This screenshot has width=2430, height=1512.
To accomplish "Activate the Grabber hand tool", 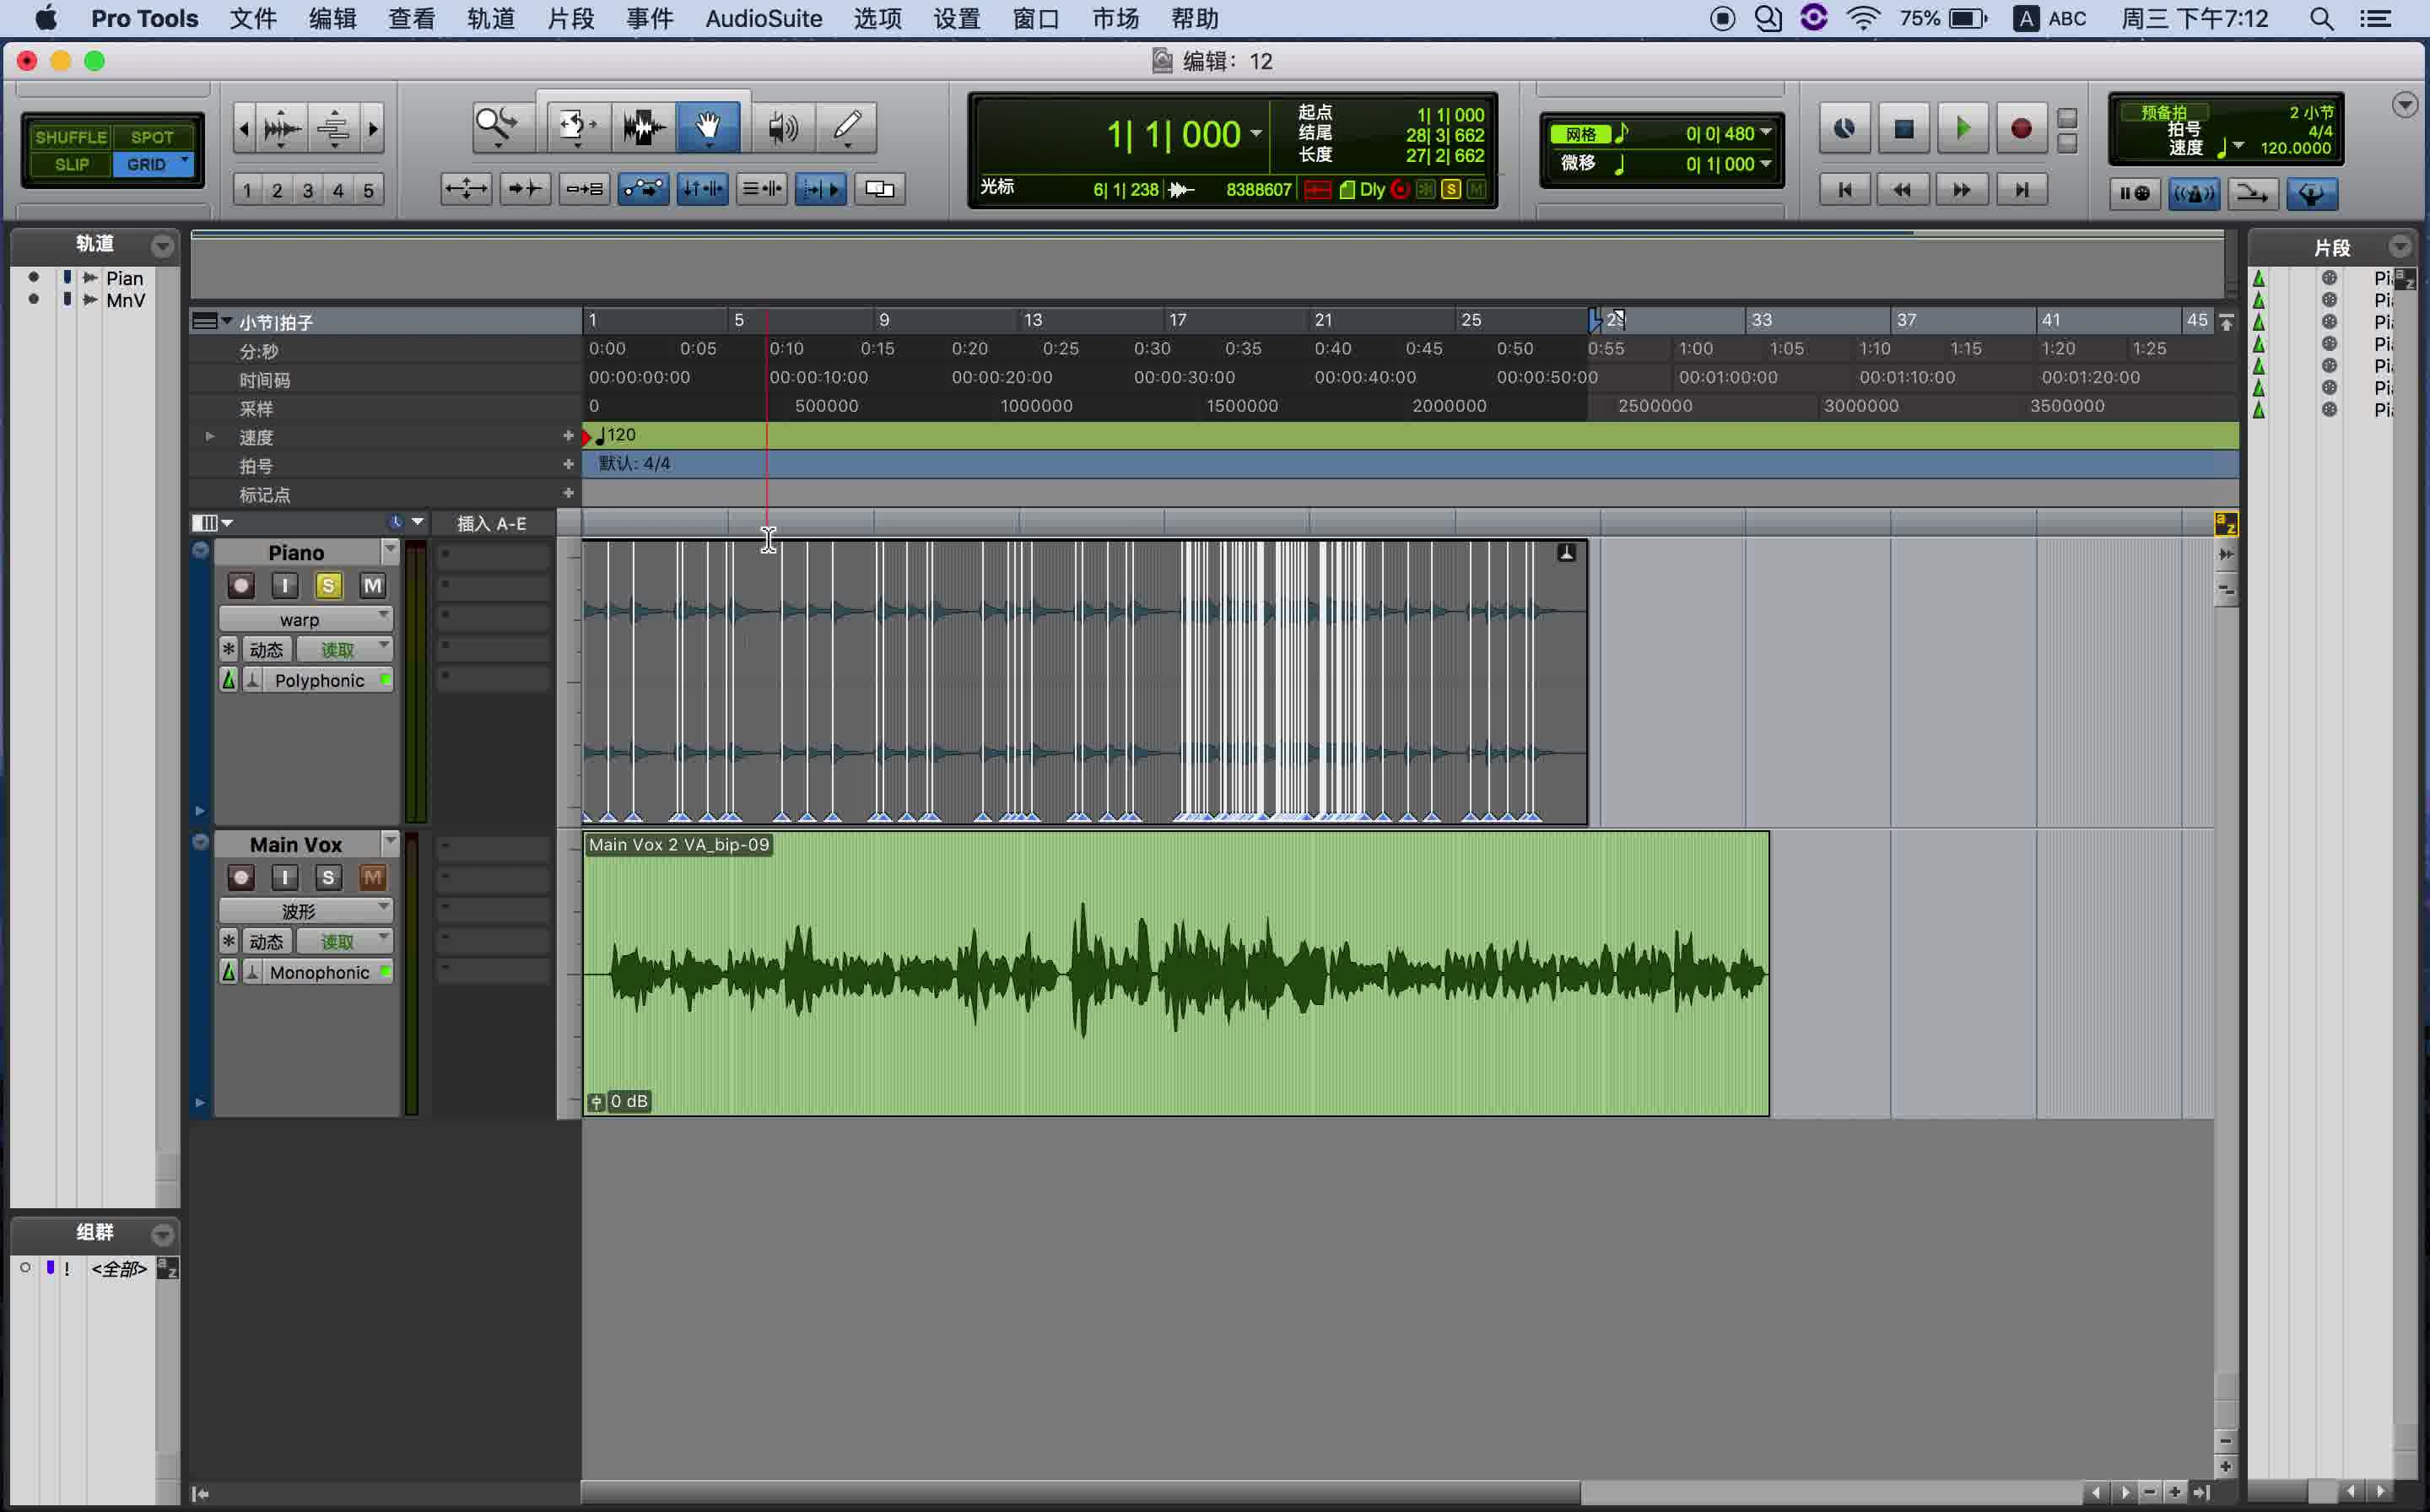I will [x=707, y=127].
